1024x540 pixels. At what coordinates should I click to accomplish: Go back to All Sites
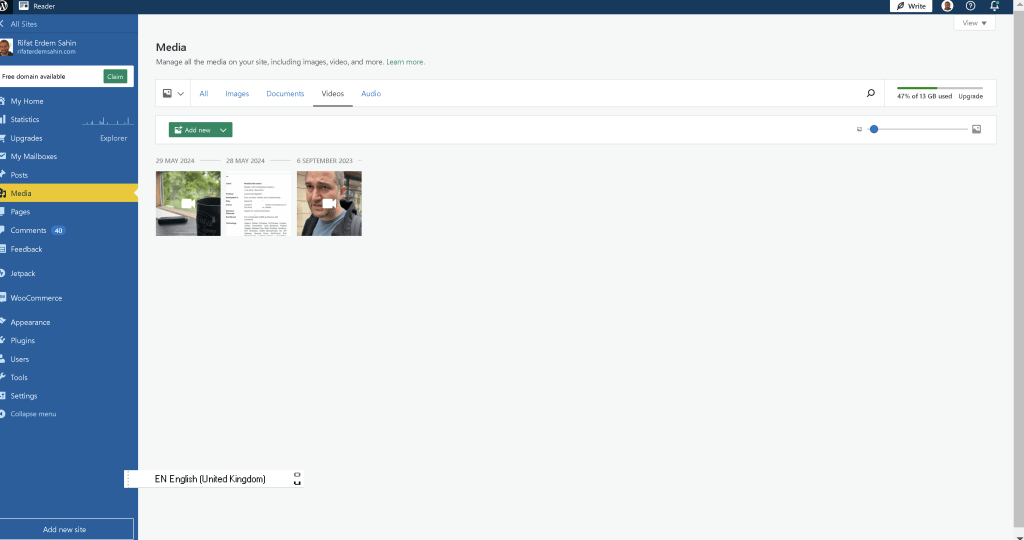20,24
